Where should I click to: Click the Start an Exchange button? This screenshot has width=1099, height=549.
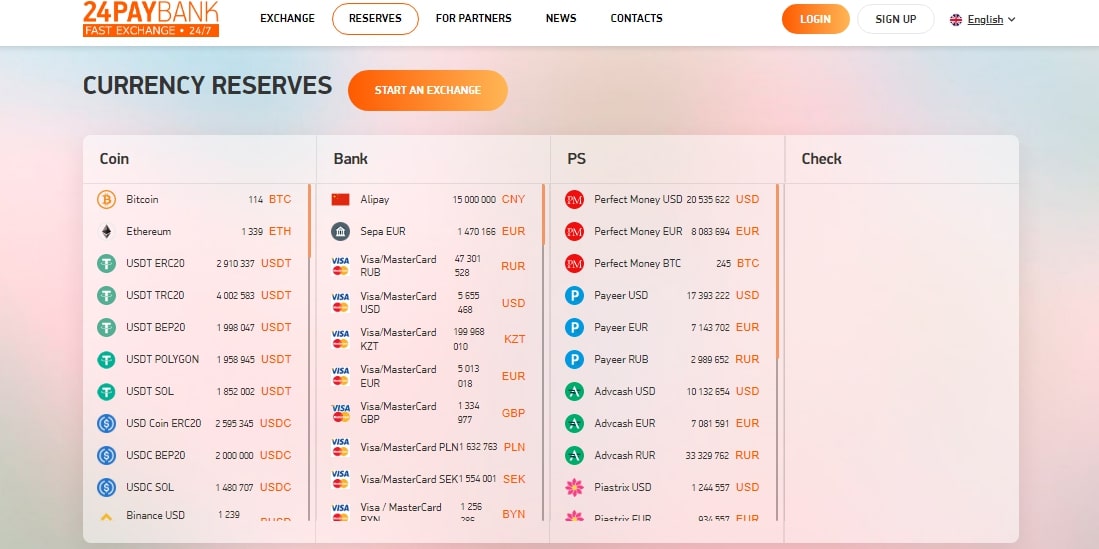[428, 90]
